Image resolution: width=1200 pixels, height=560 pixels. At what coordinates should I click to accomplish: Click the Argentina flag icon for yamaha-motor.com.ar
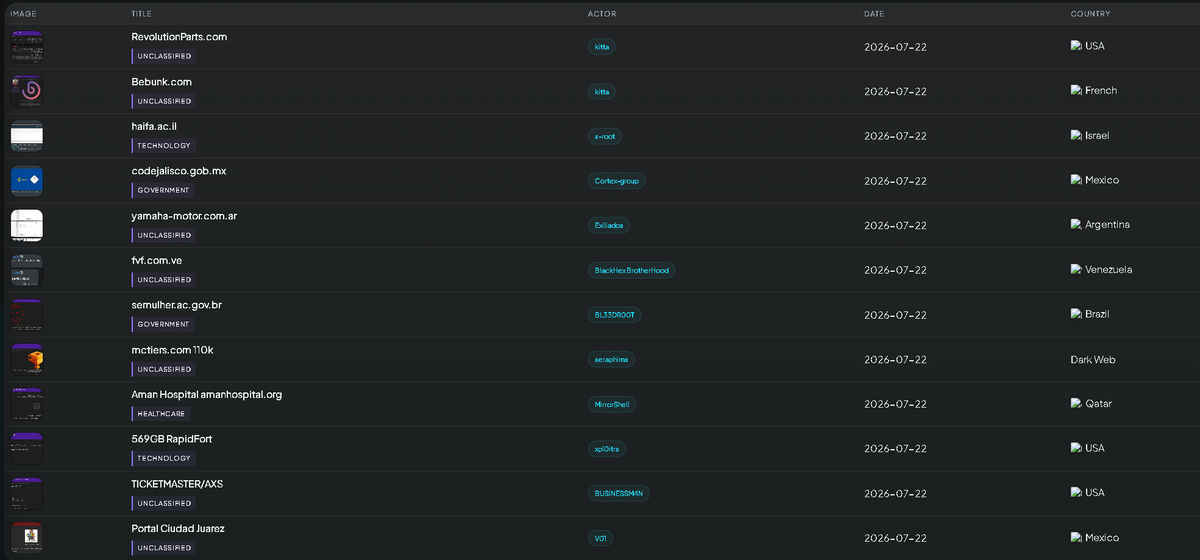pos(1076,224)
